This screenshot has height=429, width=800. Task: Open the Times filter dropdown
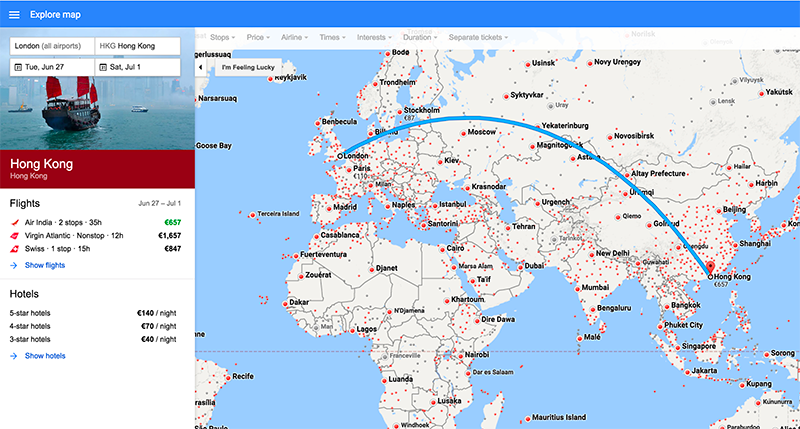click(x=332, y=37)
